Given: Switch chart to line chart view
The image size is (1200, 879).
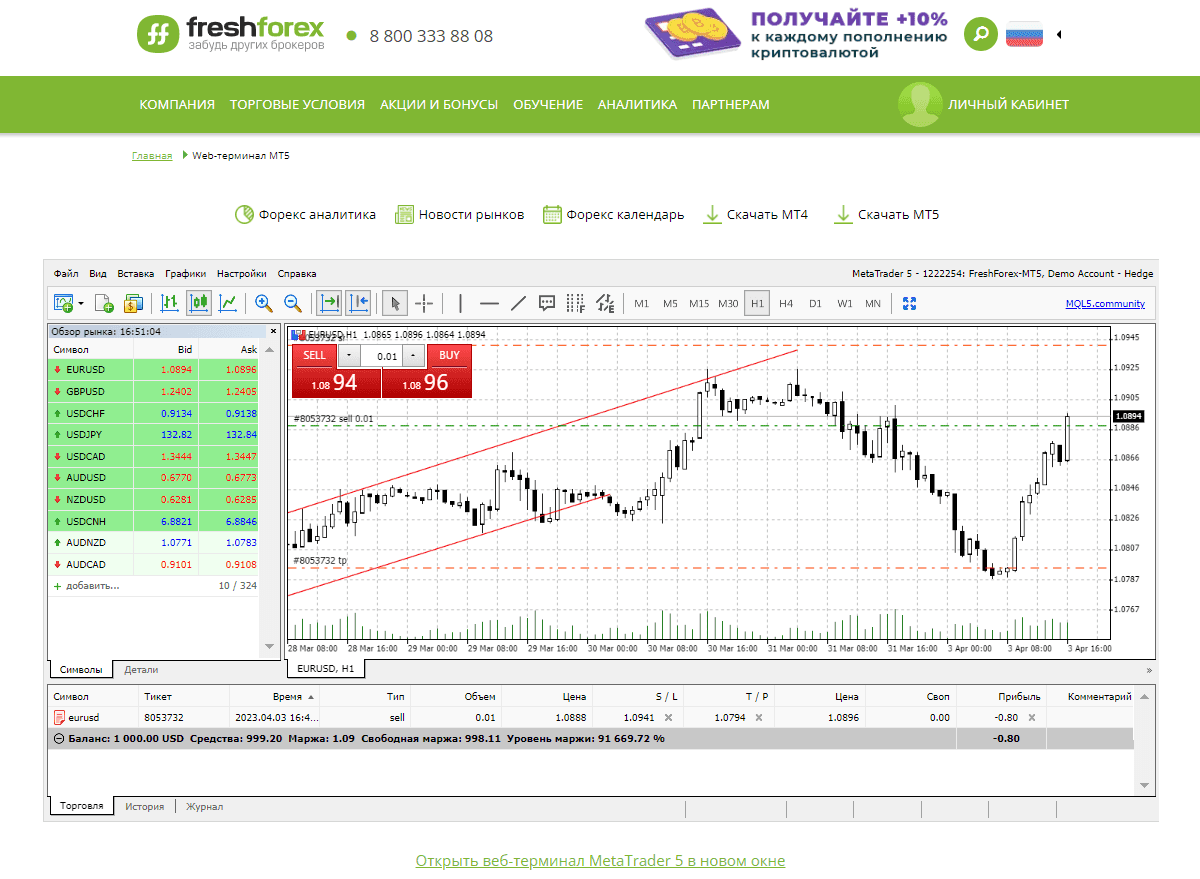Looking at the screenshot, I should tap(229, 303).
